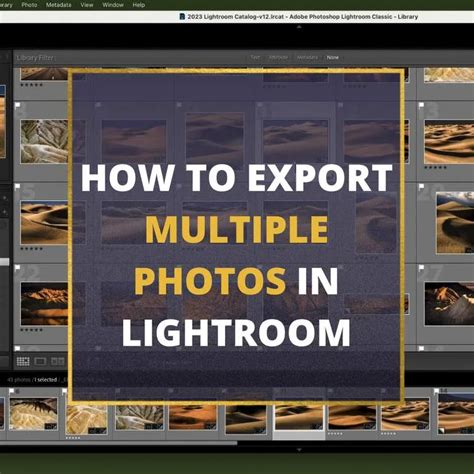Screen dimensions: 474x474
Task: Collapse the filmstrip with bottom arrow
Action: [299, 450]
